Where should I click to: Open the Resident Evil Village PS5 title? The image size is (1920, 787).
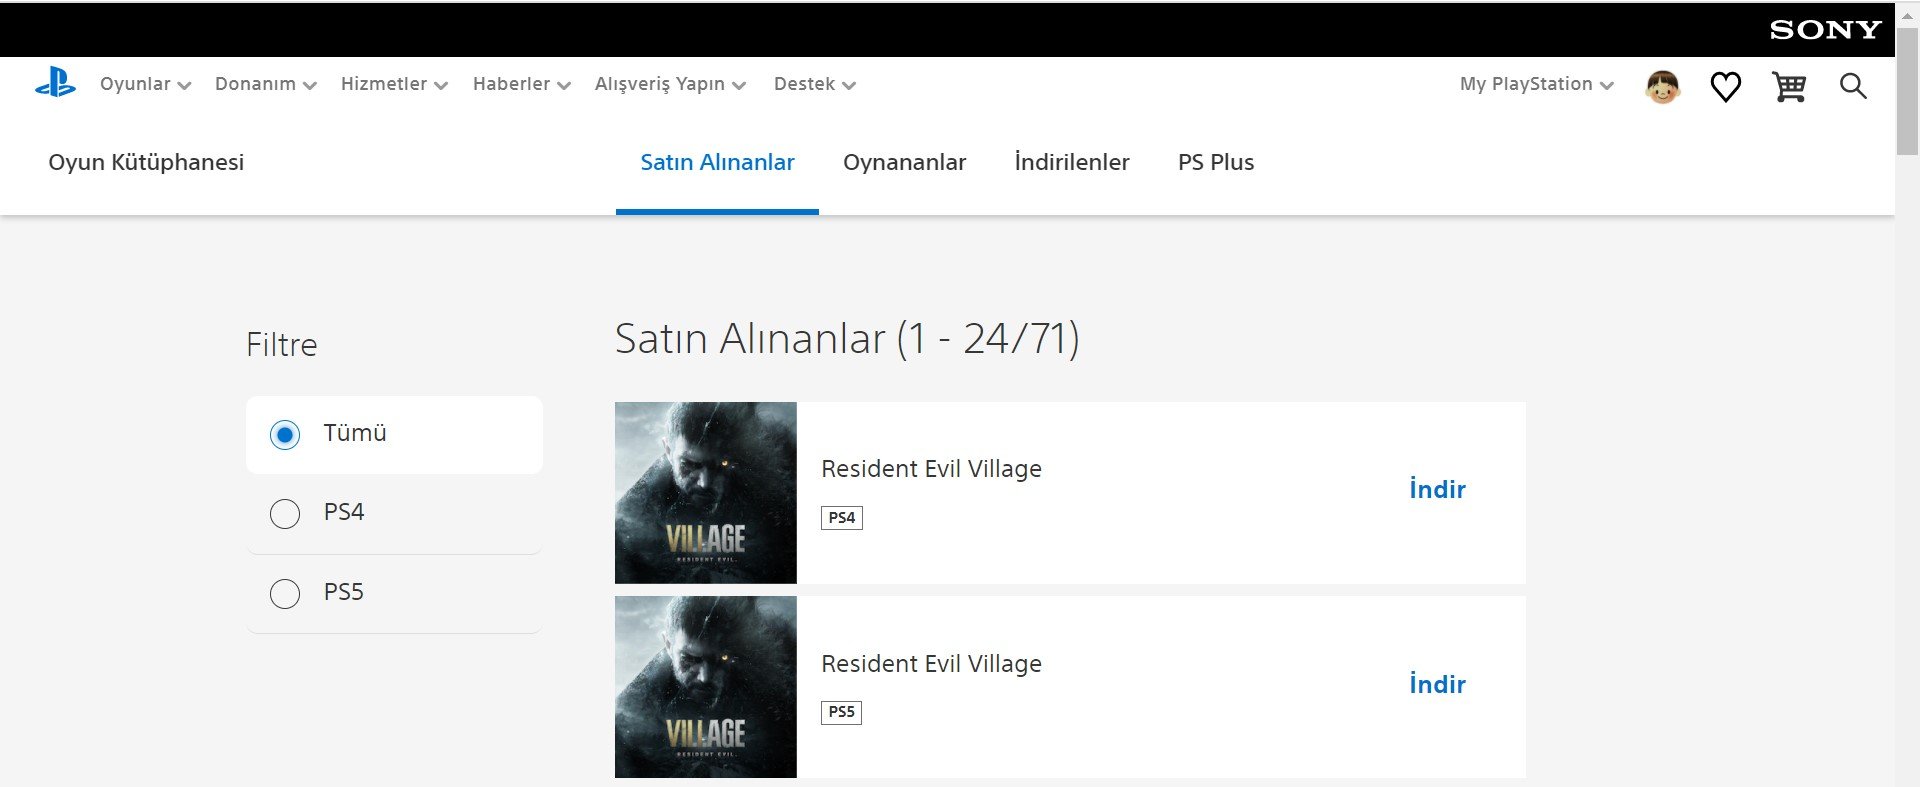point(931,664)
